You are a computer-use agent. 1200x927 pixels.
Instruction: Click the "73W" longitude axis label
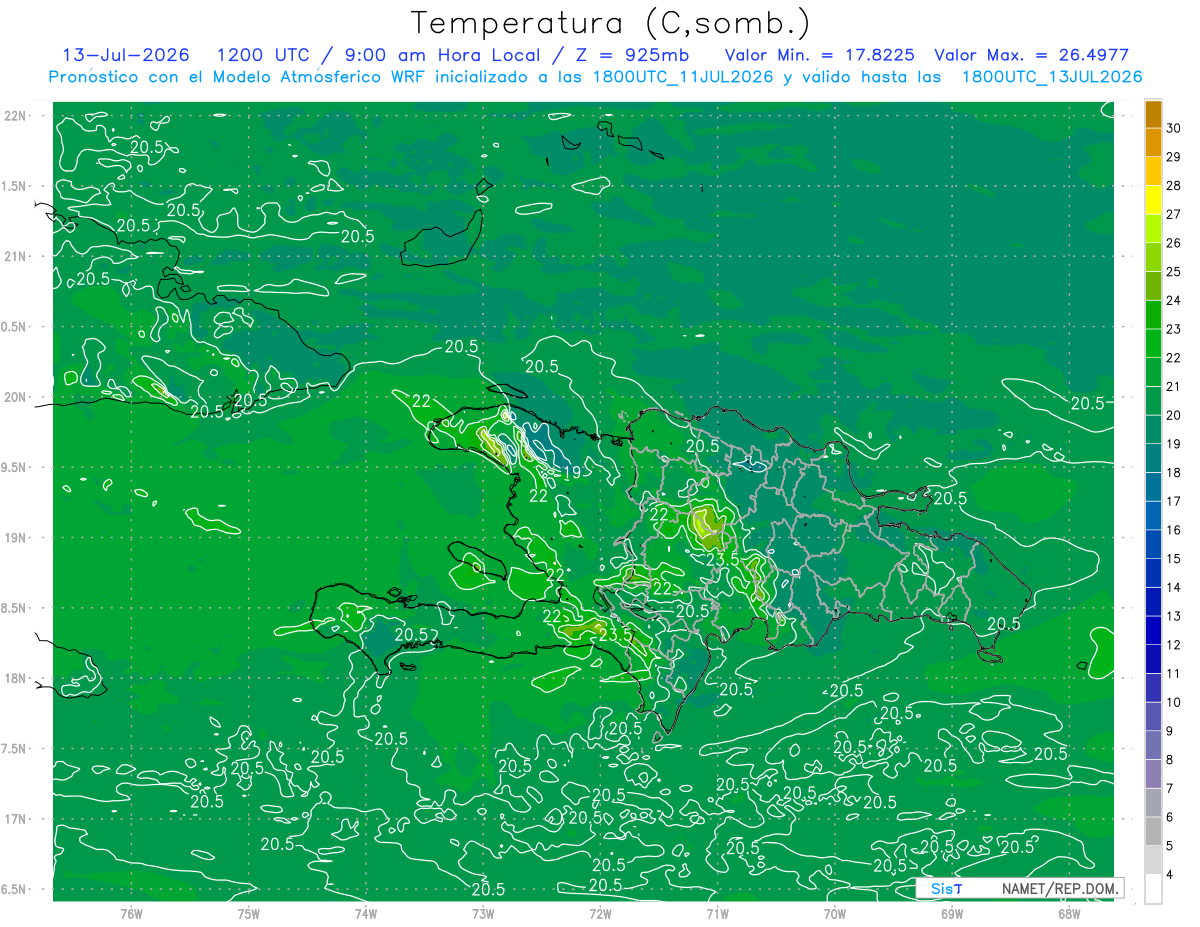(x=483, y=913)
